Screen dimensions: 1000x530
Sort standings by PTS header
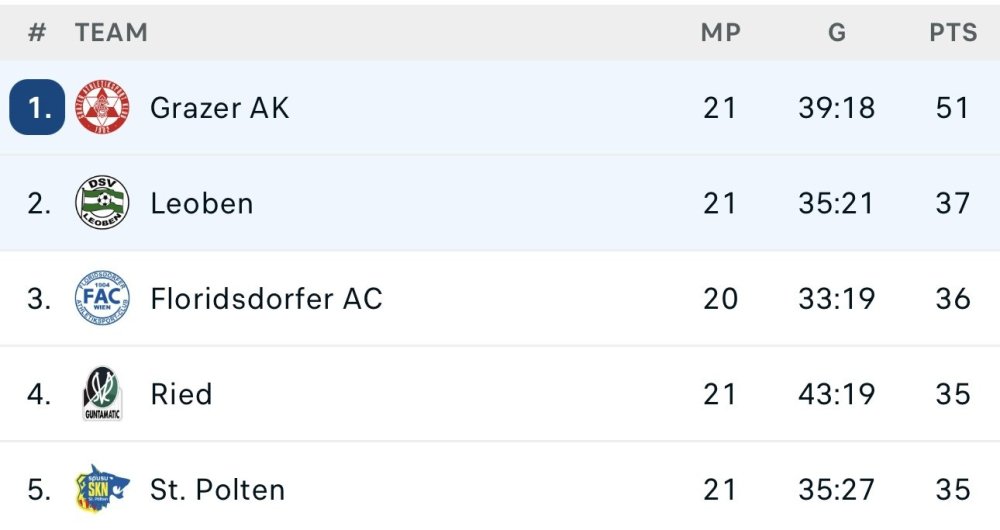[953, 33]
